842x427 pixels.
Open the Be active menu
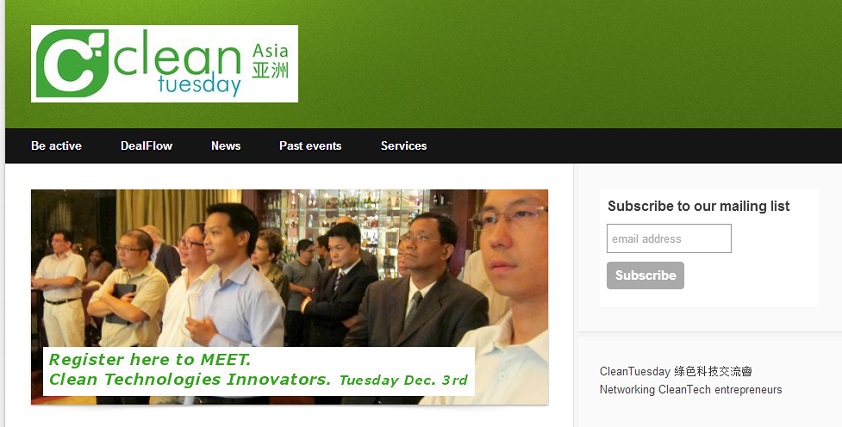(x=56, y=146)
